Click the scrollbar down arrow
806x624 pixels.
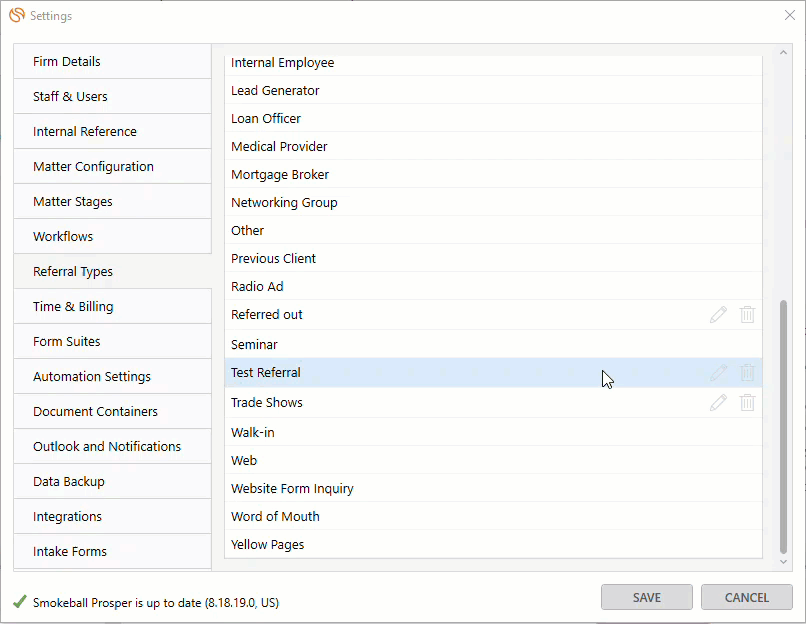point(783,563)
